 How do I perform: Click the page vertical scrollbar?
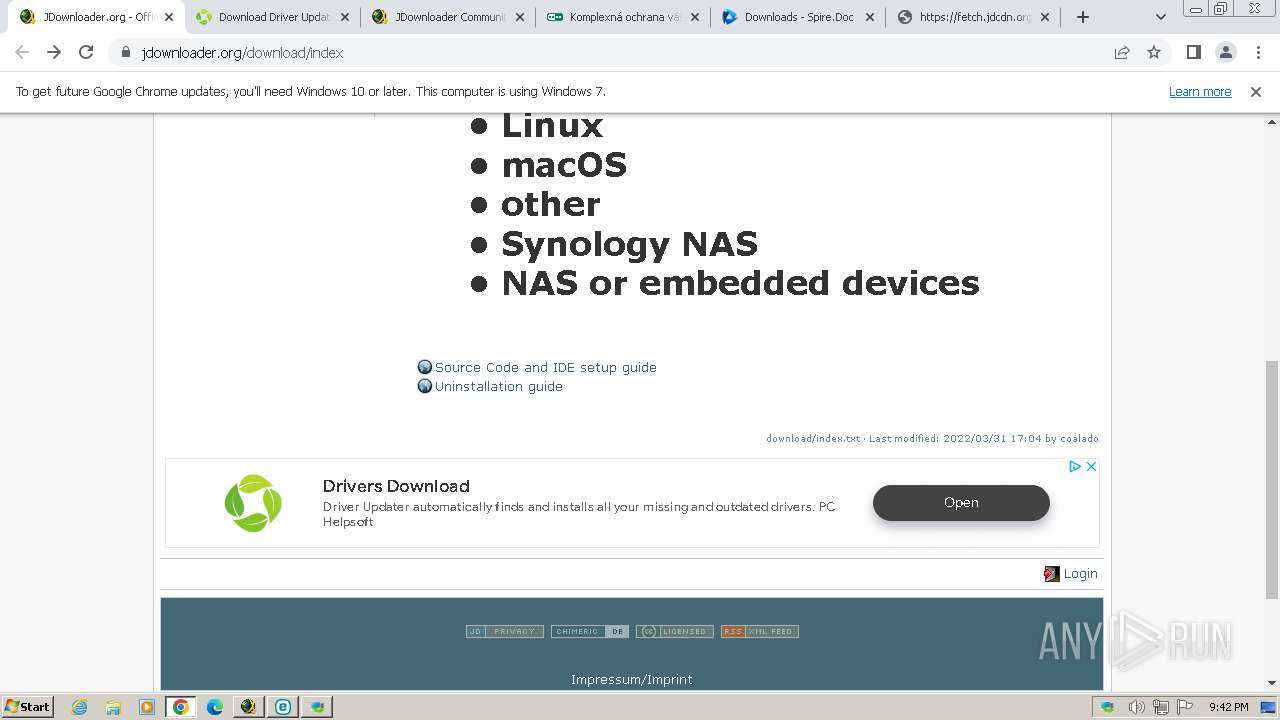pyautogui.click(x=1272, y=479)
